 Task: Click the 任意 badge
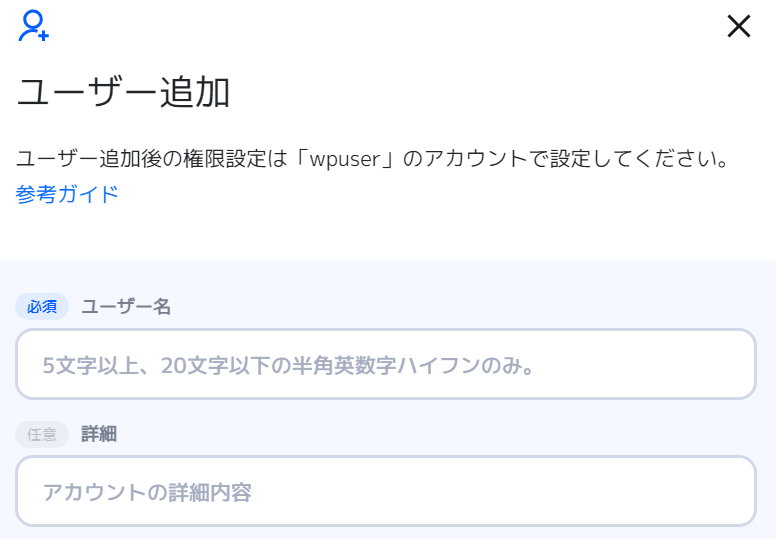click(x=42, y=435)
